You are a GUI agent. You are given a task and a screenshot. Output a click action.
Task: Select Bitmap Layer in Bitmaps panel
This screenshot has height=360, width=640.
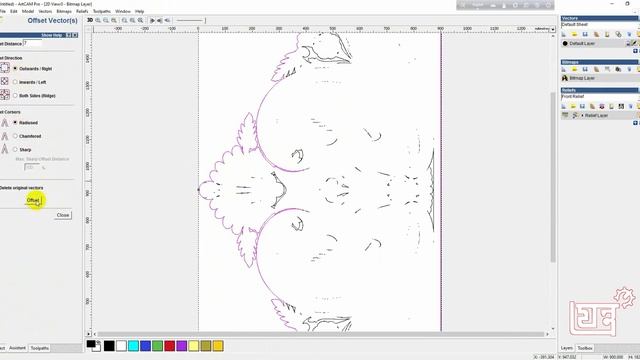click(x=582, y=78)
